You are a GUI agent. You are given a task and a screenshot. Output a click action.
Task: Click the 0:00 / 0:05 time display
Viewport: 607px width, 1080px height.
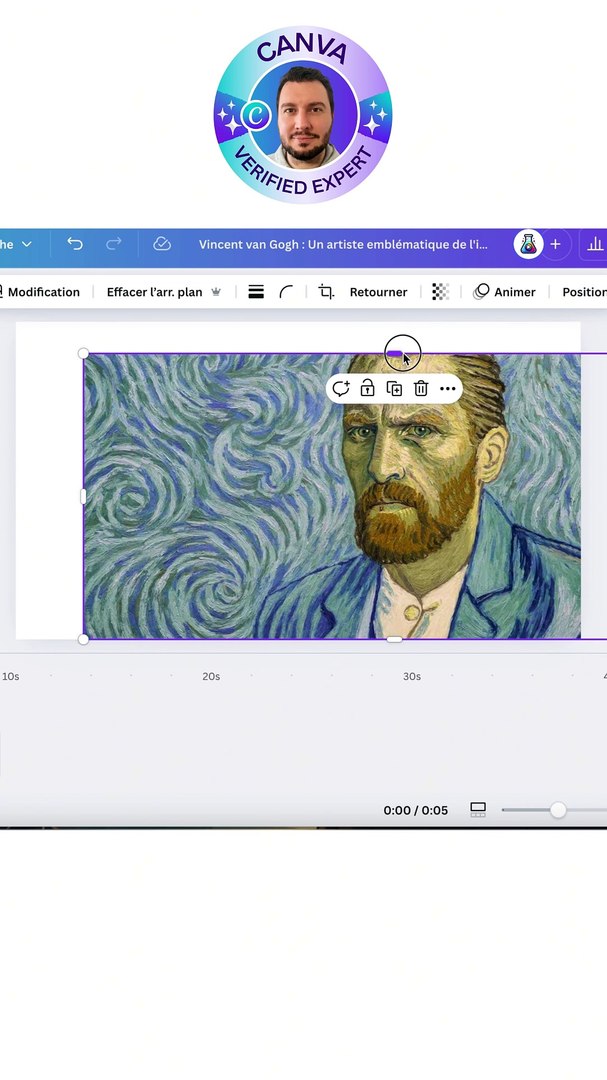pyautogui.click(x=415, y=810)
